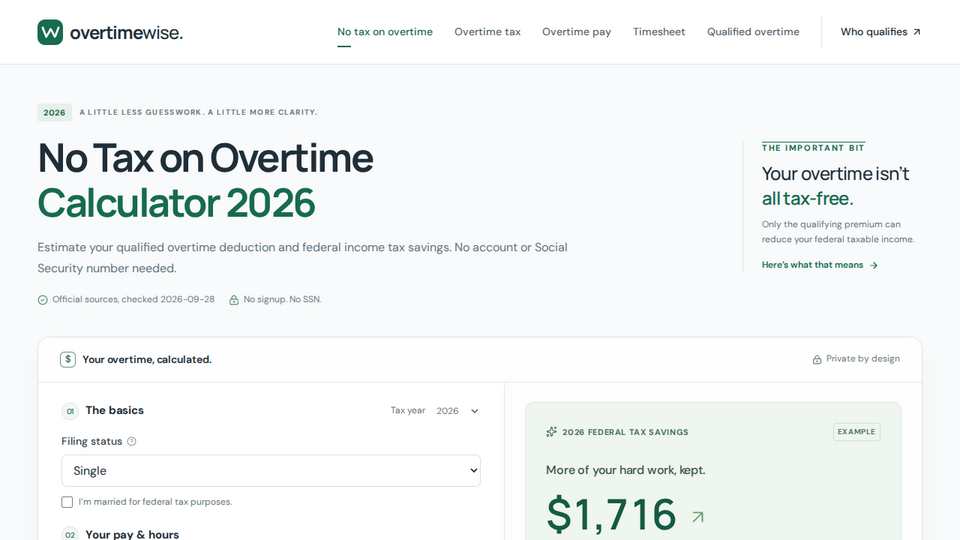Open the Overtime pay nav item
Image resolution: width=960 pixels, height=540 pixels.
click(x=576, y=32)
